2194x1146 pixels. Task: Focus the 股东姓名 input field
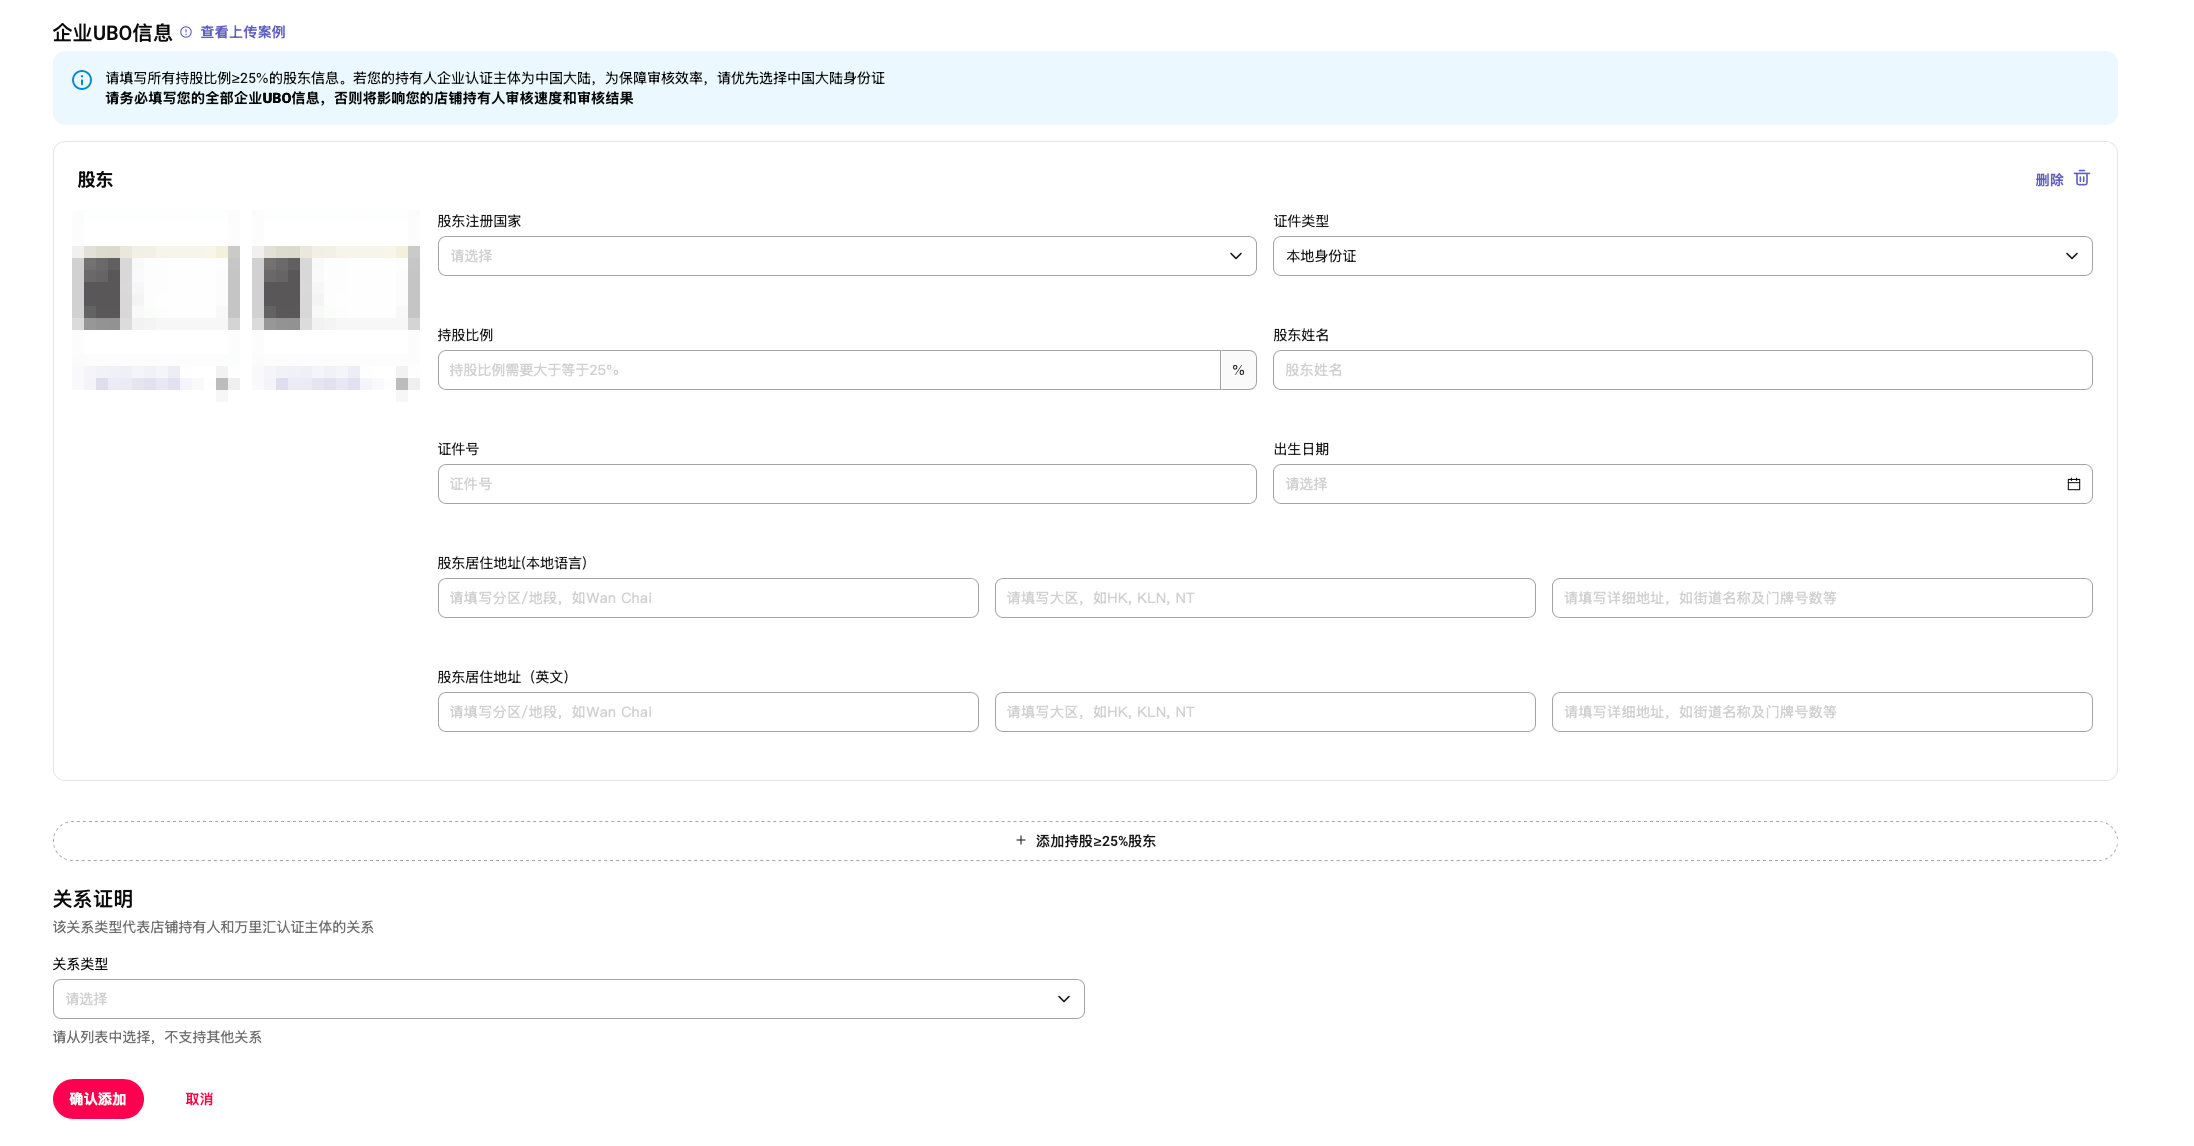coord(1682,370)
